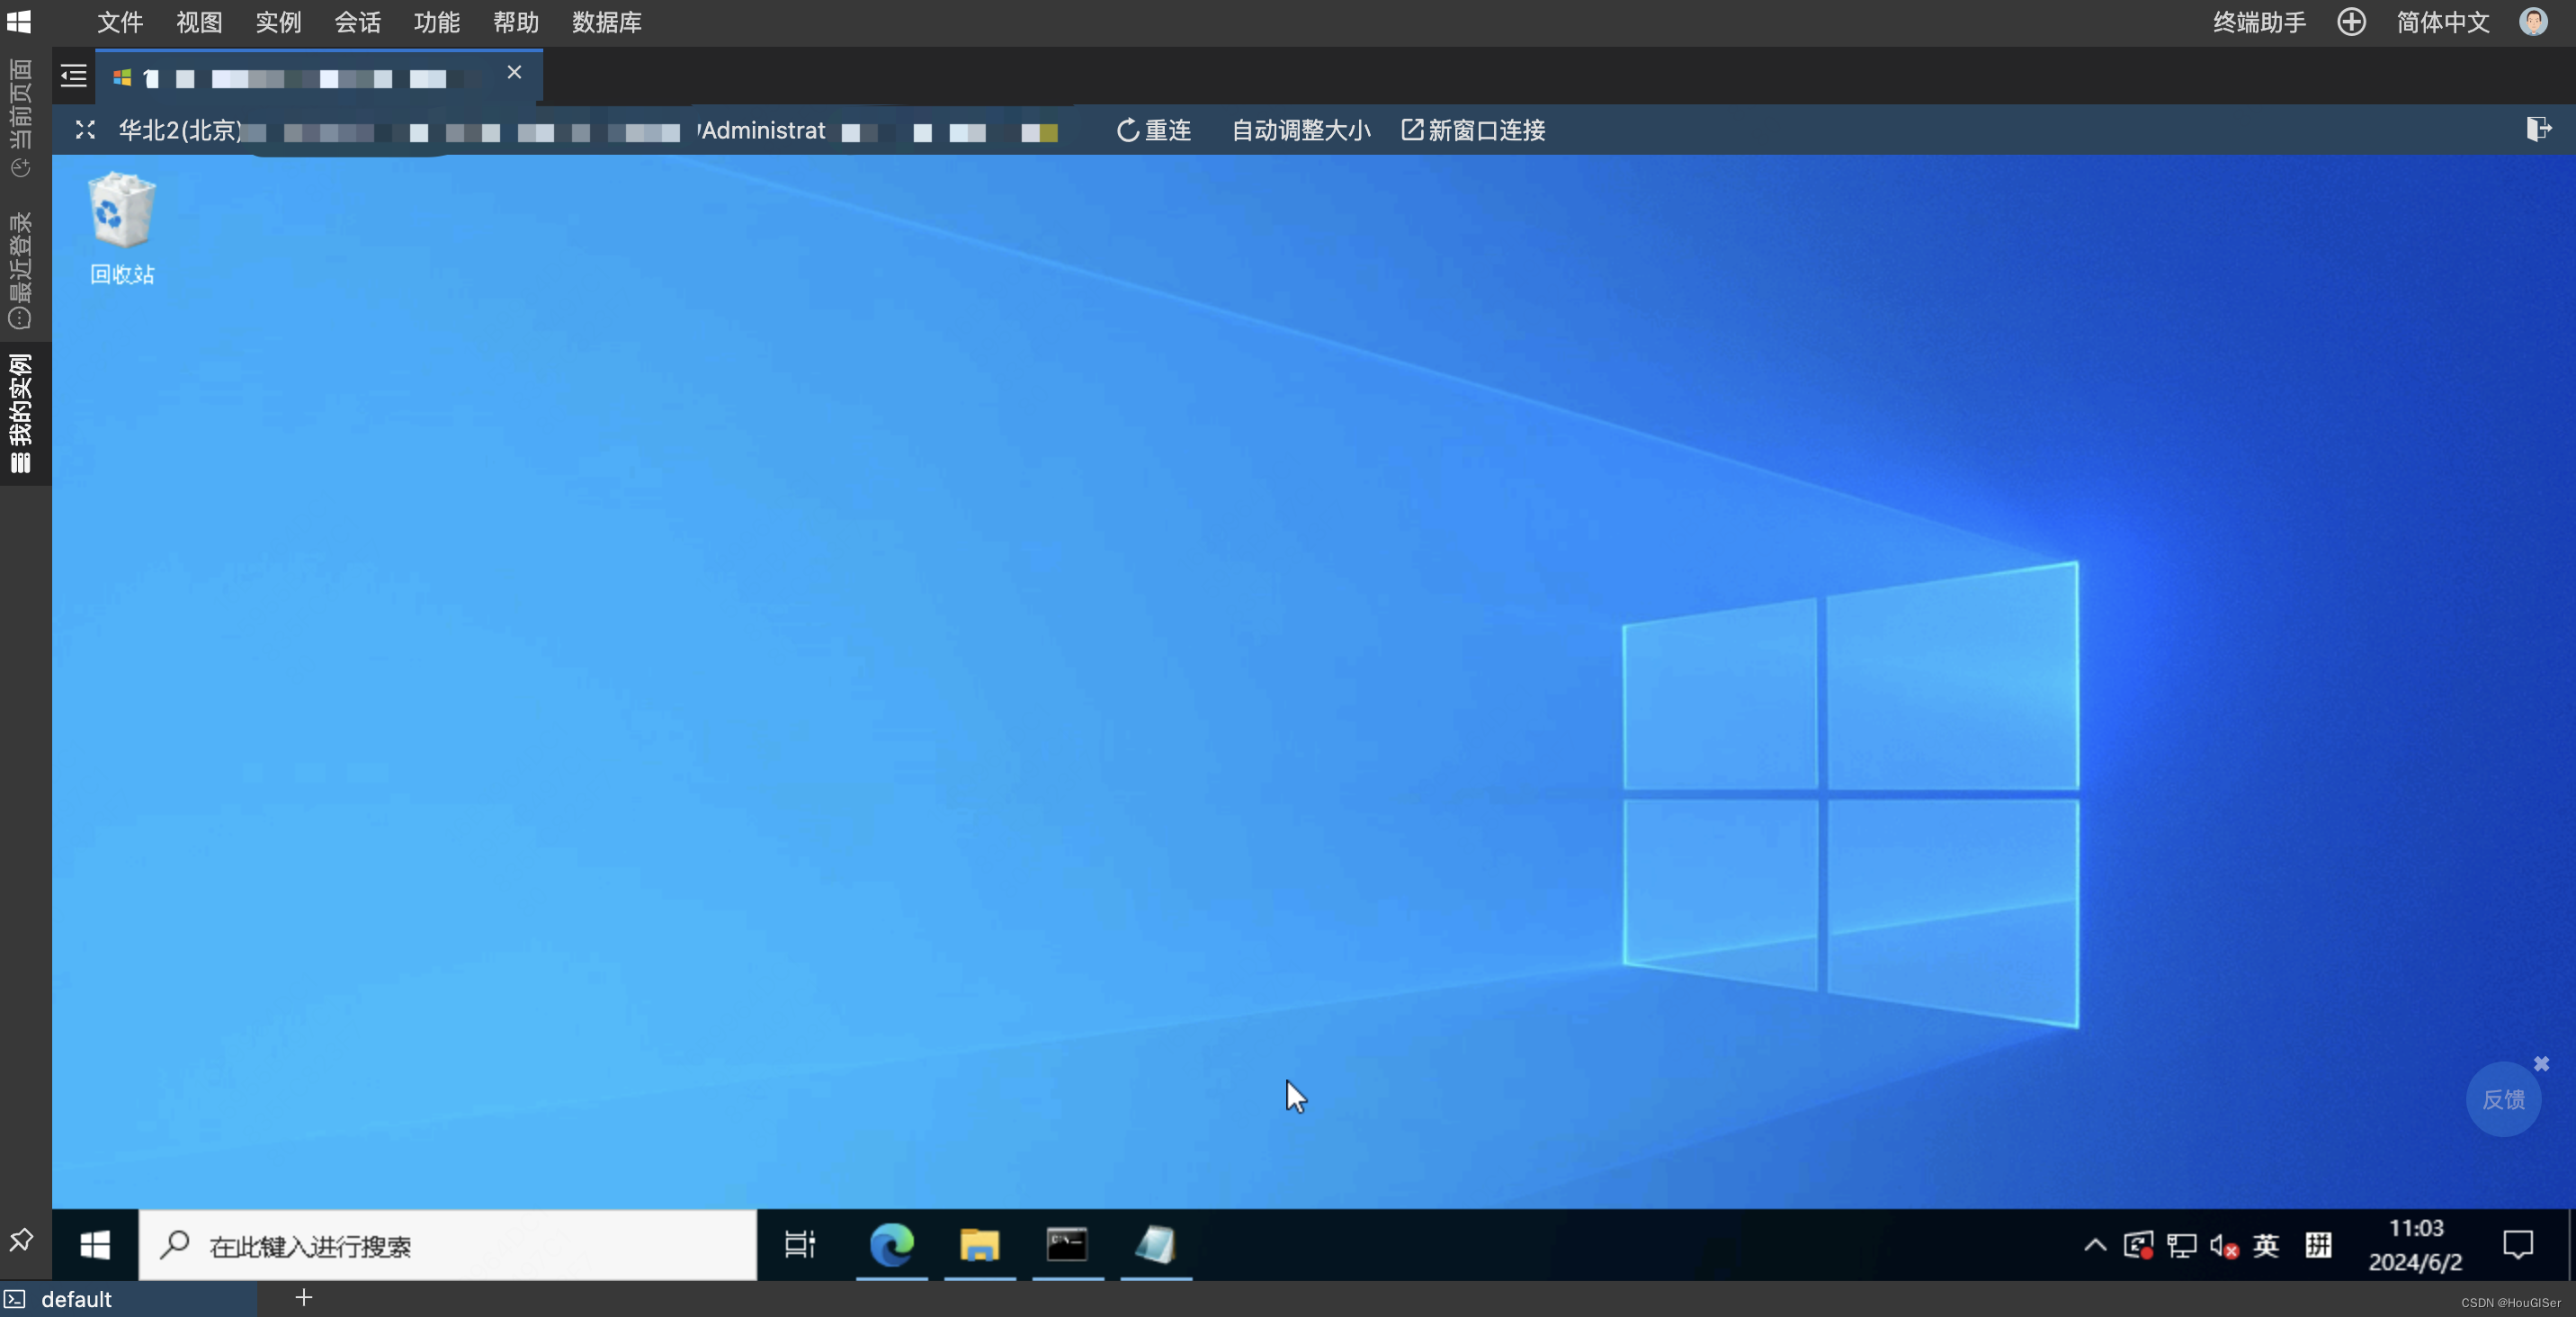Open Microsoft Edge from the taskbar
This screenshot has width=2576, height=1317.
(891, 1245)
